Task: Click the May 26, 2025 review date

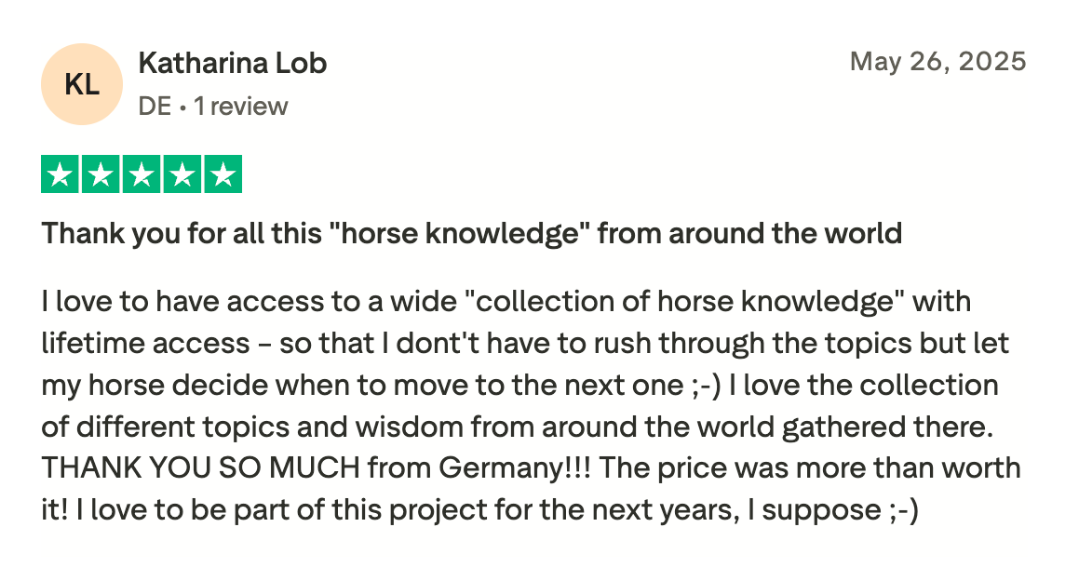Action: point(938,62)
